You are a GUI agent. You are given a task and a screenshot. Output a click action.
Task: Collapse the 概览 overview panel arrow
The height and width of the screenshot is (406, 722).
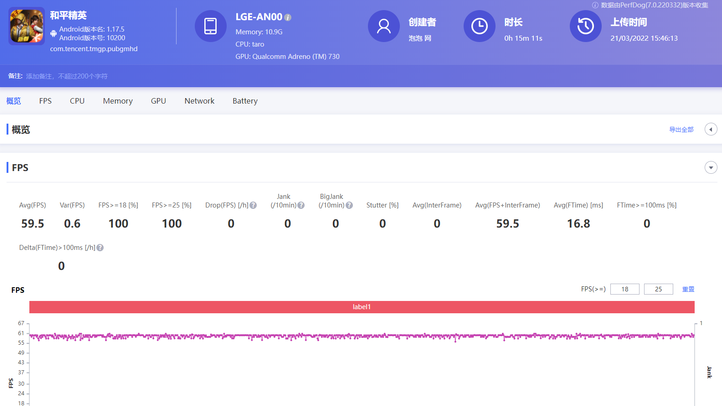click(x=711, y=129)
